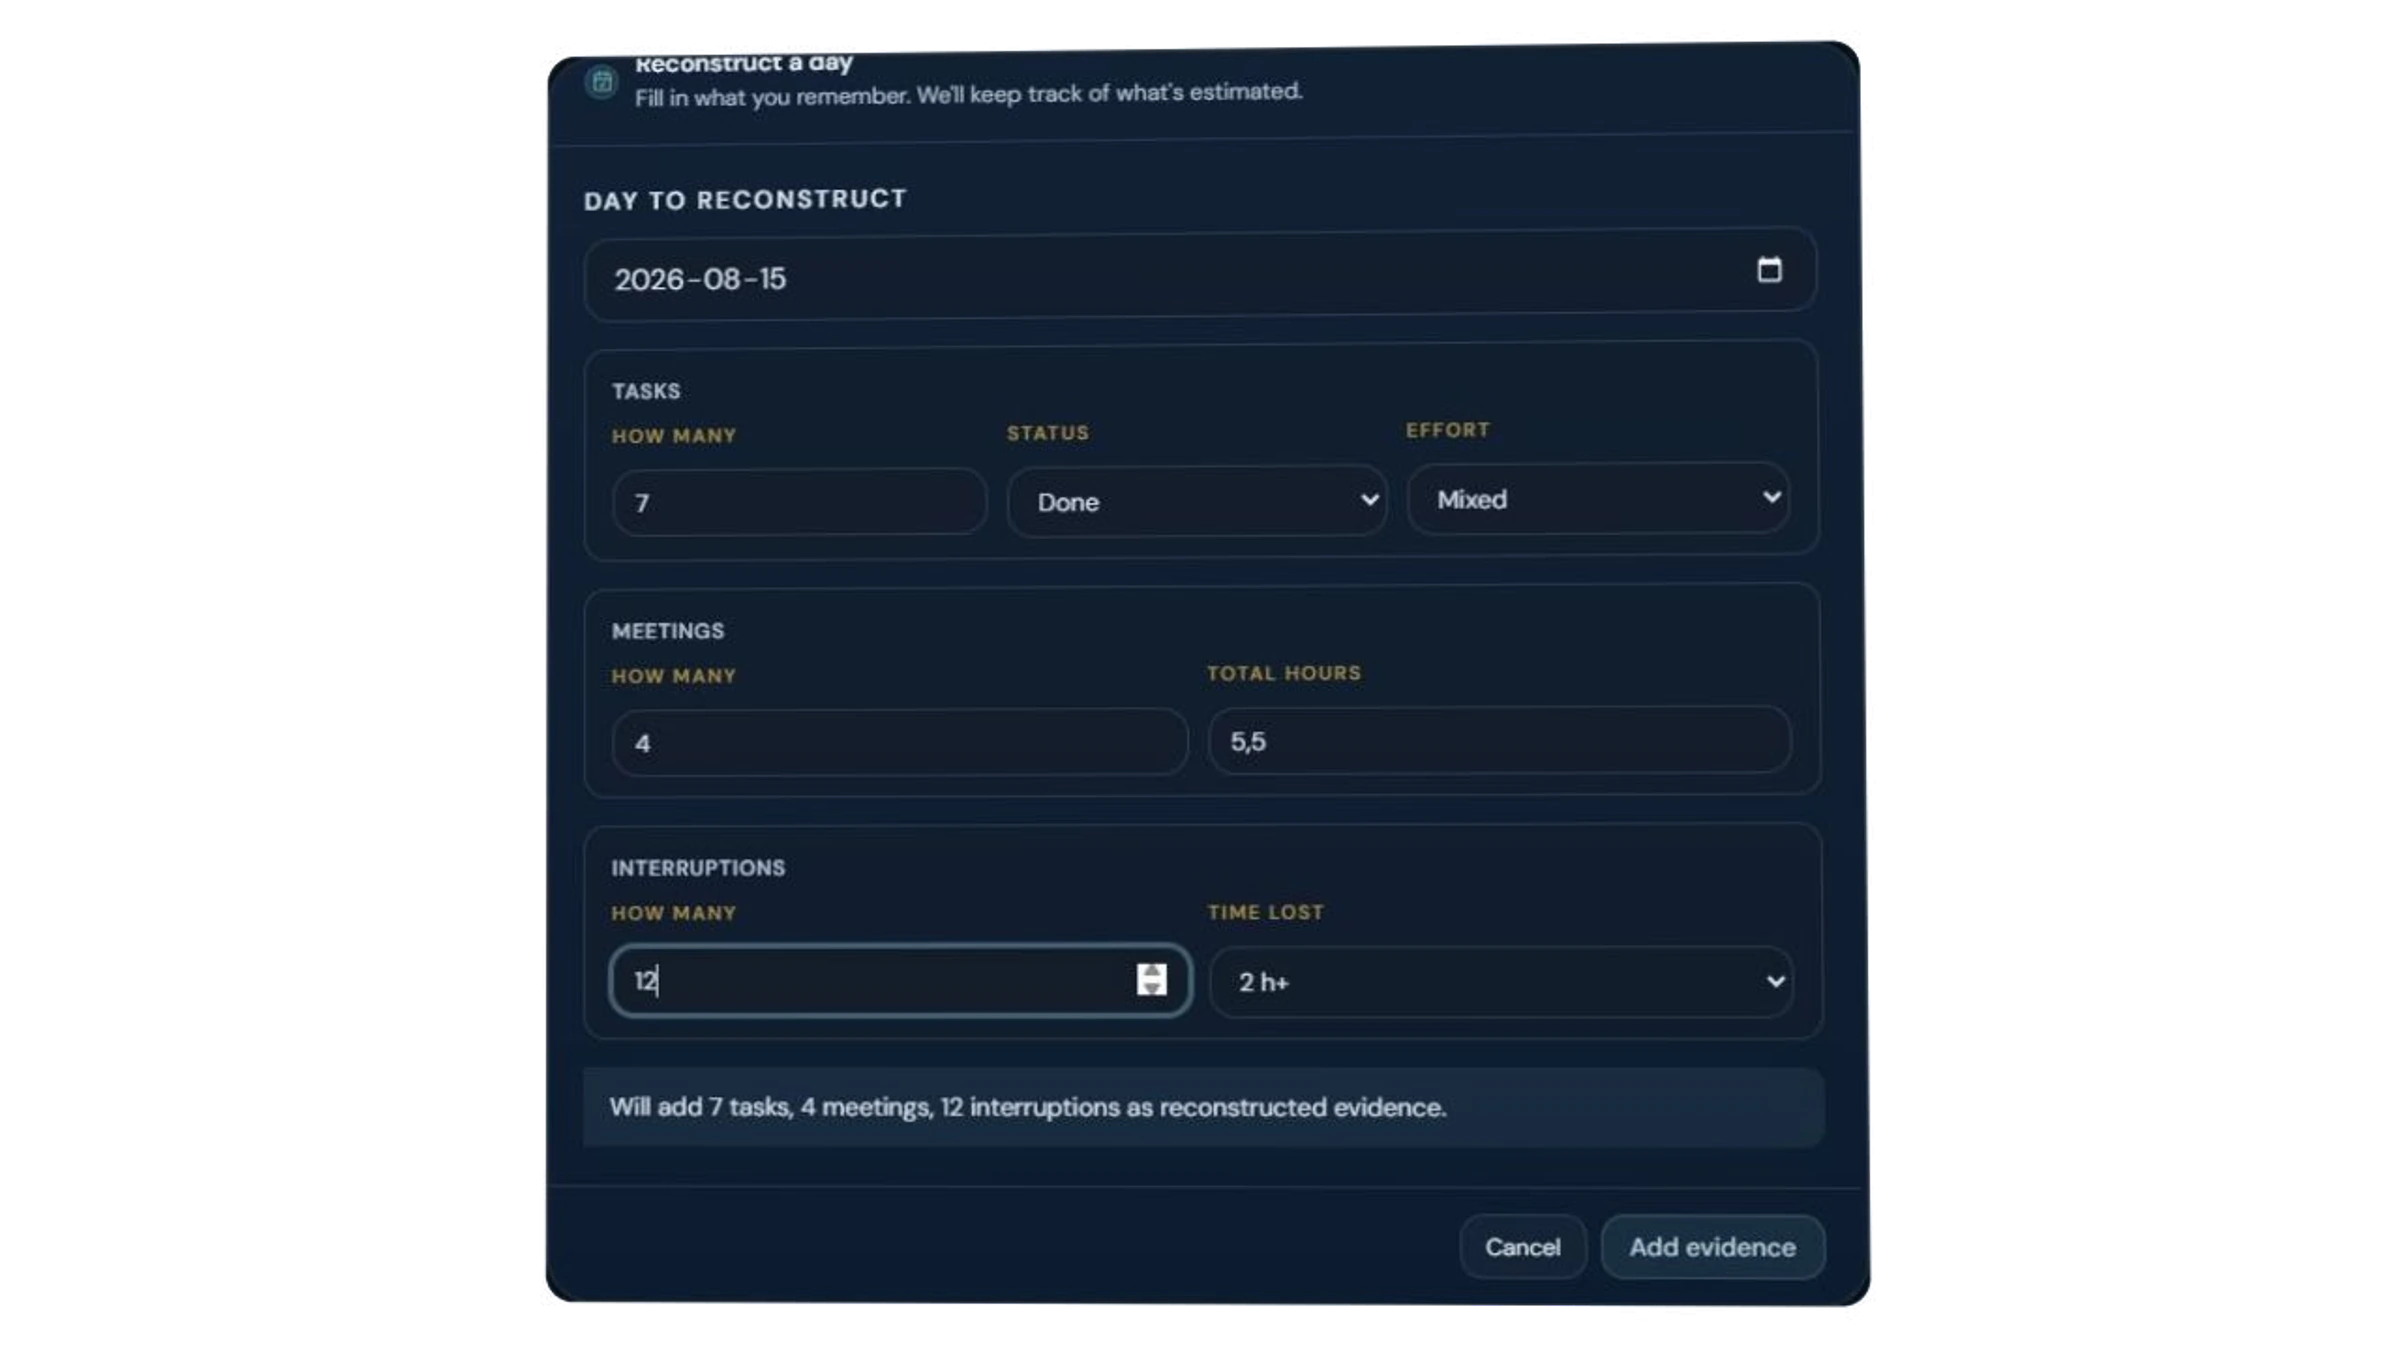Image resolution: width=2400 pixels, height=1350 pixels.
Task: Click the 'Meetings' section label
Action: [x=668, y=631]
